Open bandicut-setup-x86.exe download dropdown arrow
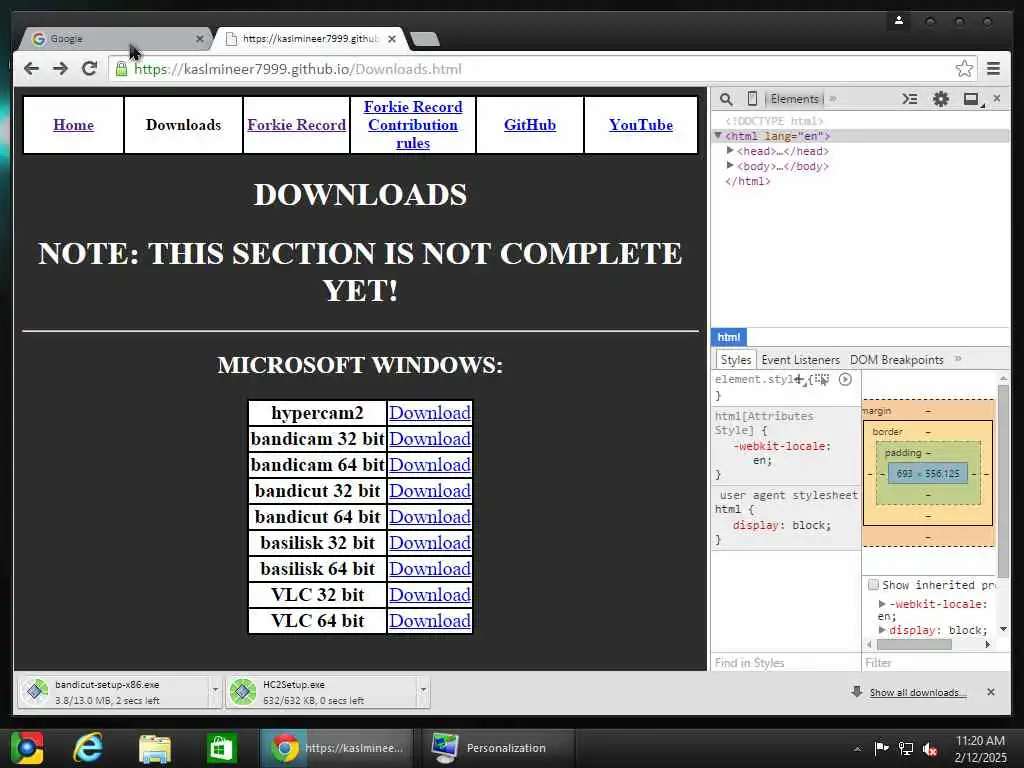 (x=215, y=690)
